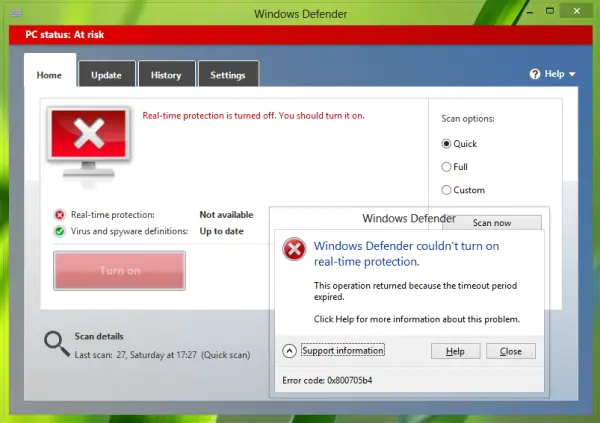Click the "PC status: At risk" banner text
The height and width of the screenshot is (423, 600).
(x=65, y=34)
